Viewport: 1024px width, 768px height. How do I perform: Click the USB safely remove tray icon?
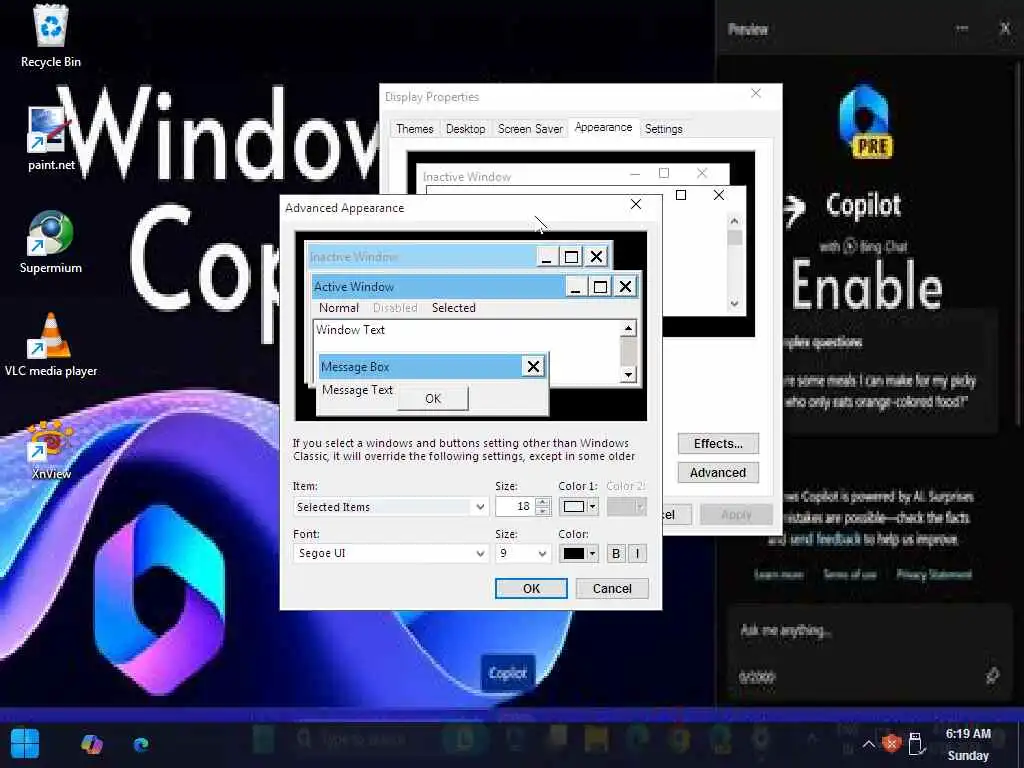916,743
